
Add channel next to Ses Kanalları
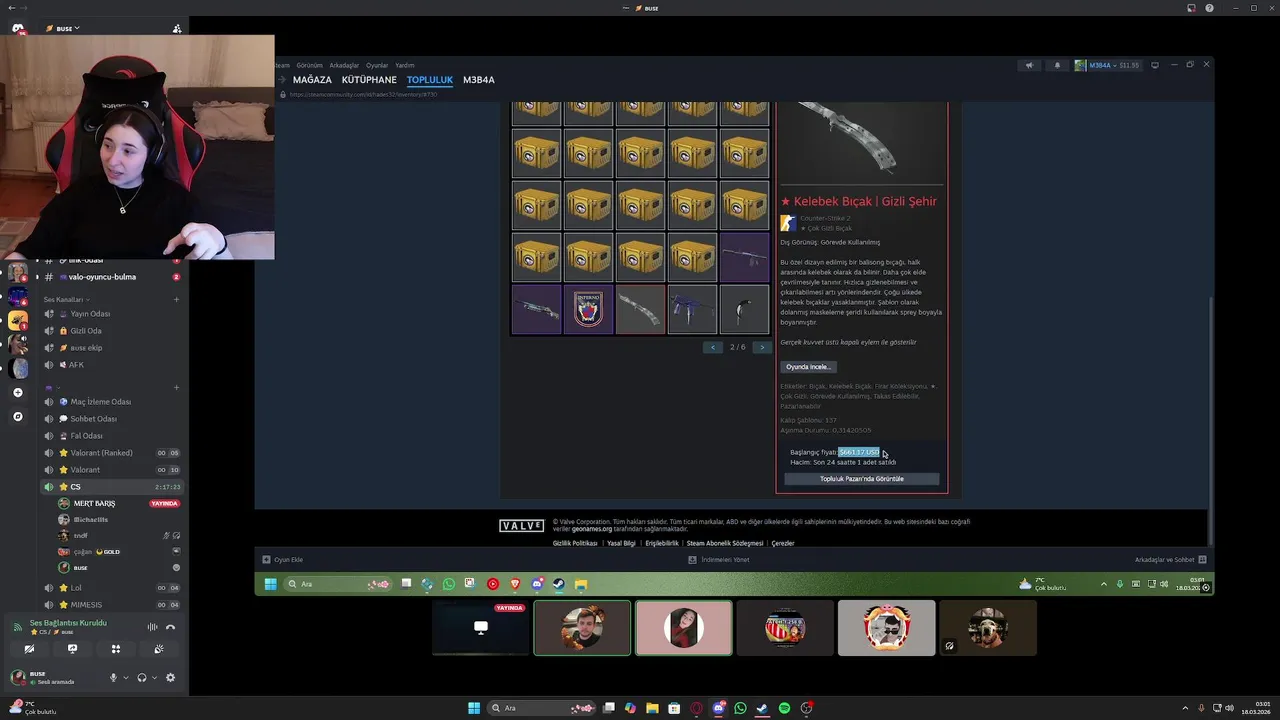pyautogui.click(x=177, y=300)
